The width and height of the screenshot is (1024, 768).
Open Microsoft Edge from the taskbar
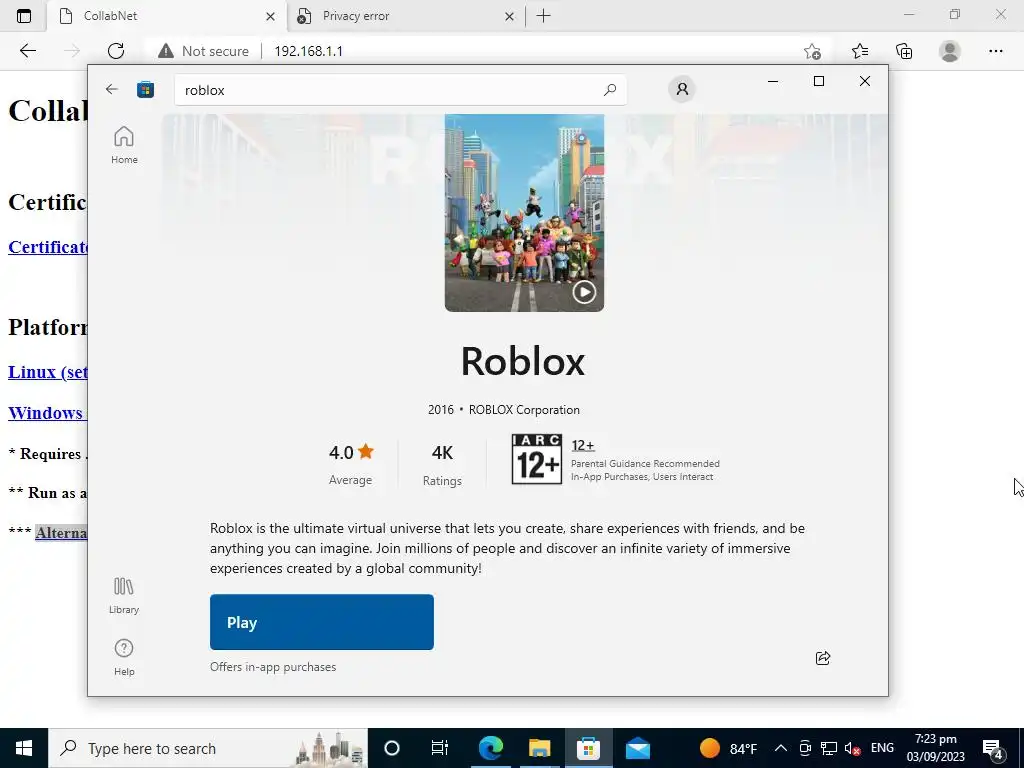pyautogui.click(x=490, y=748)
